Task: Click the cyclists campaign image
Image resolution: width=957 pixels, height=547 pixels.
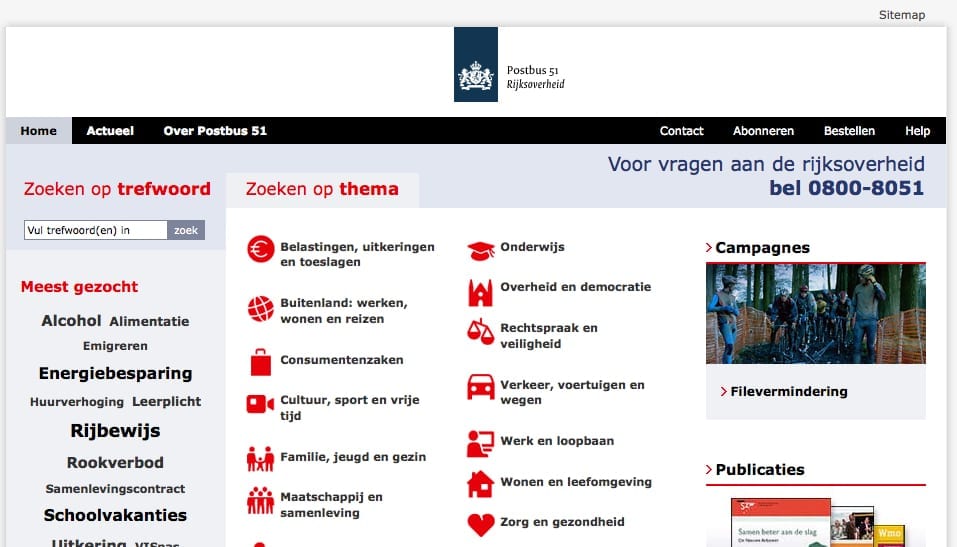Action: (815, 314)
